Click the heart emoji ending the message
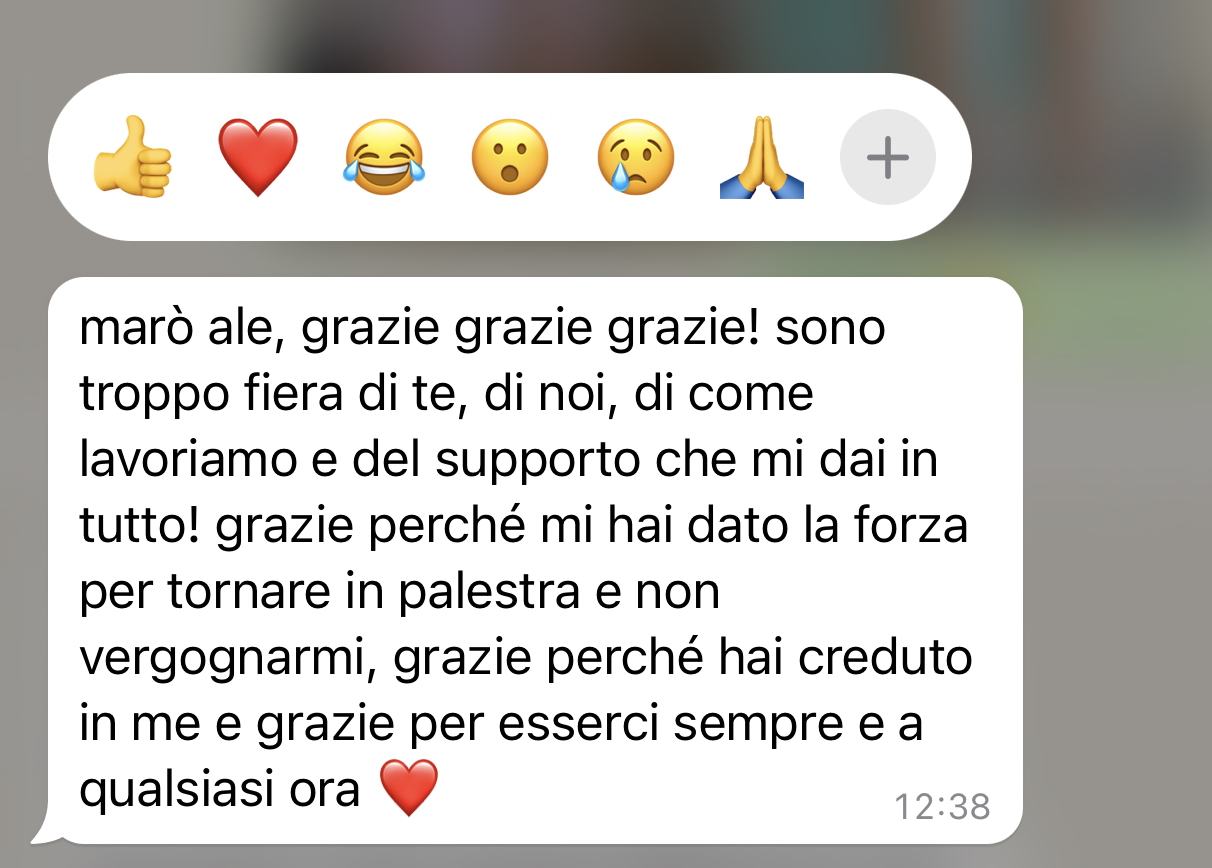 [x=410, y=788]
